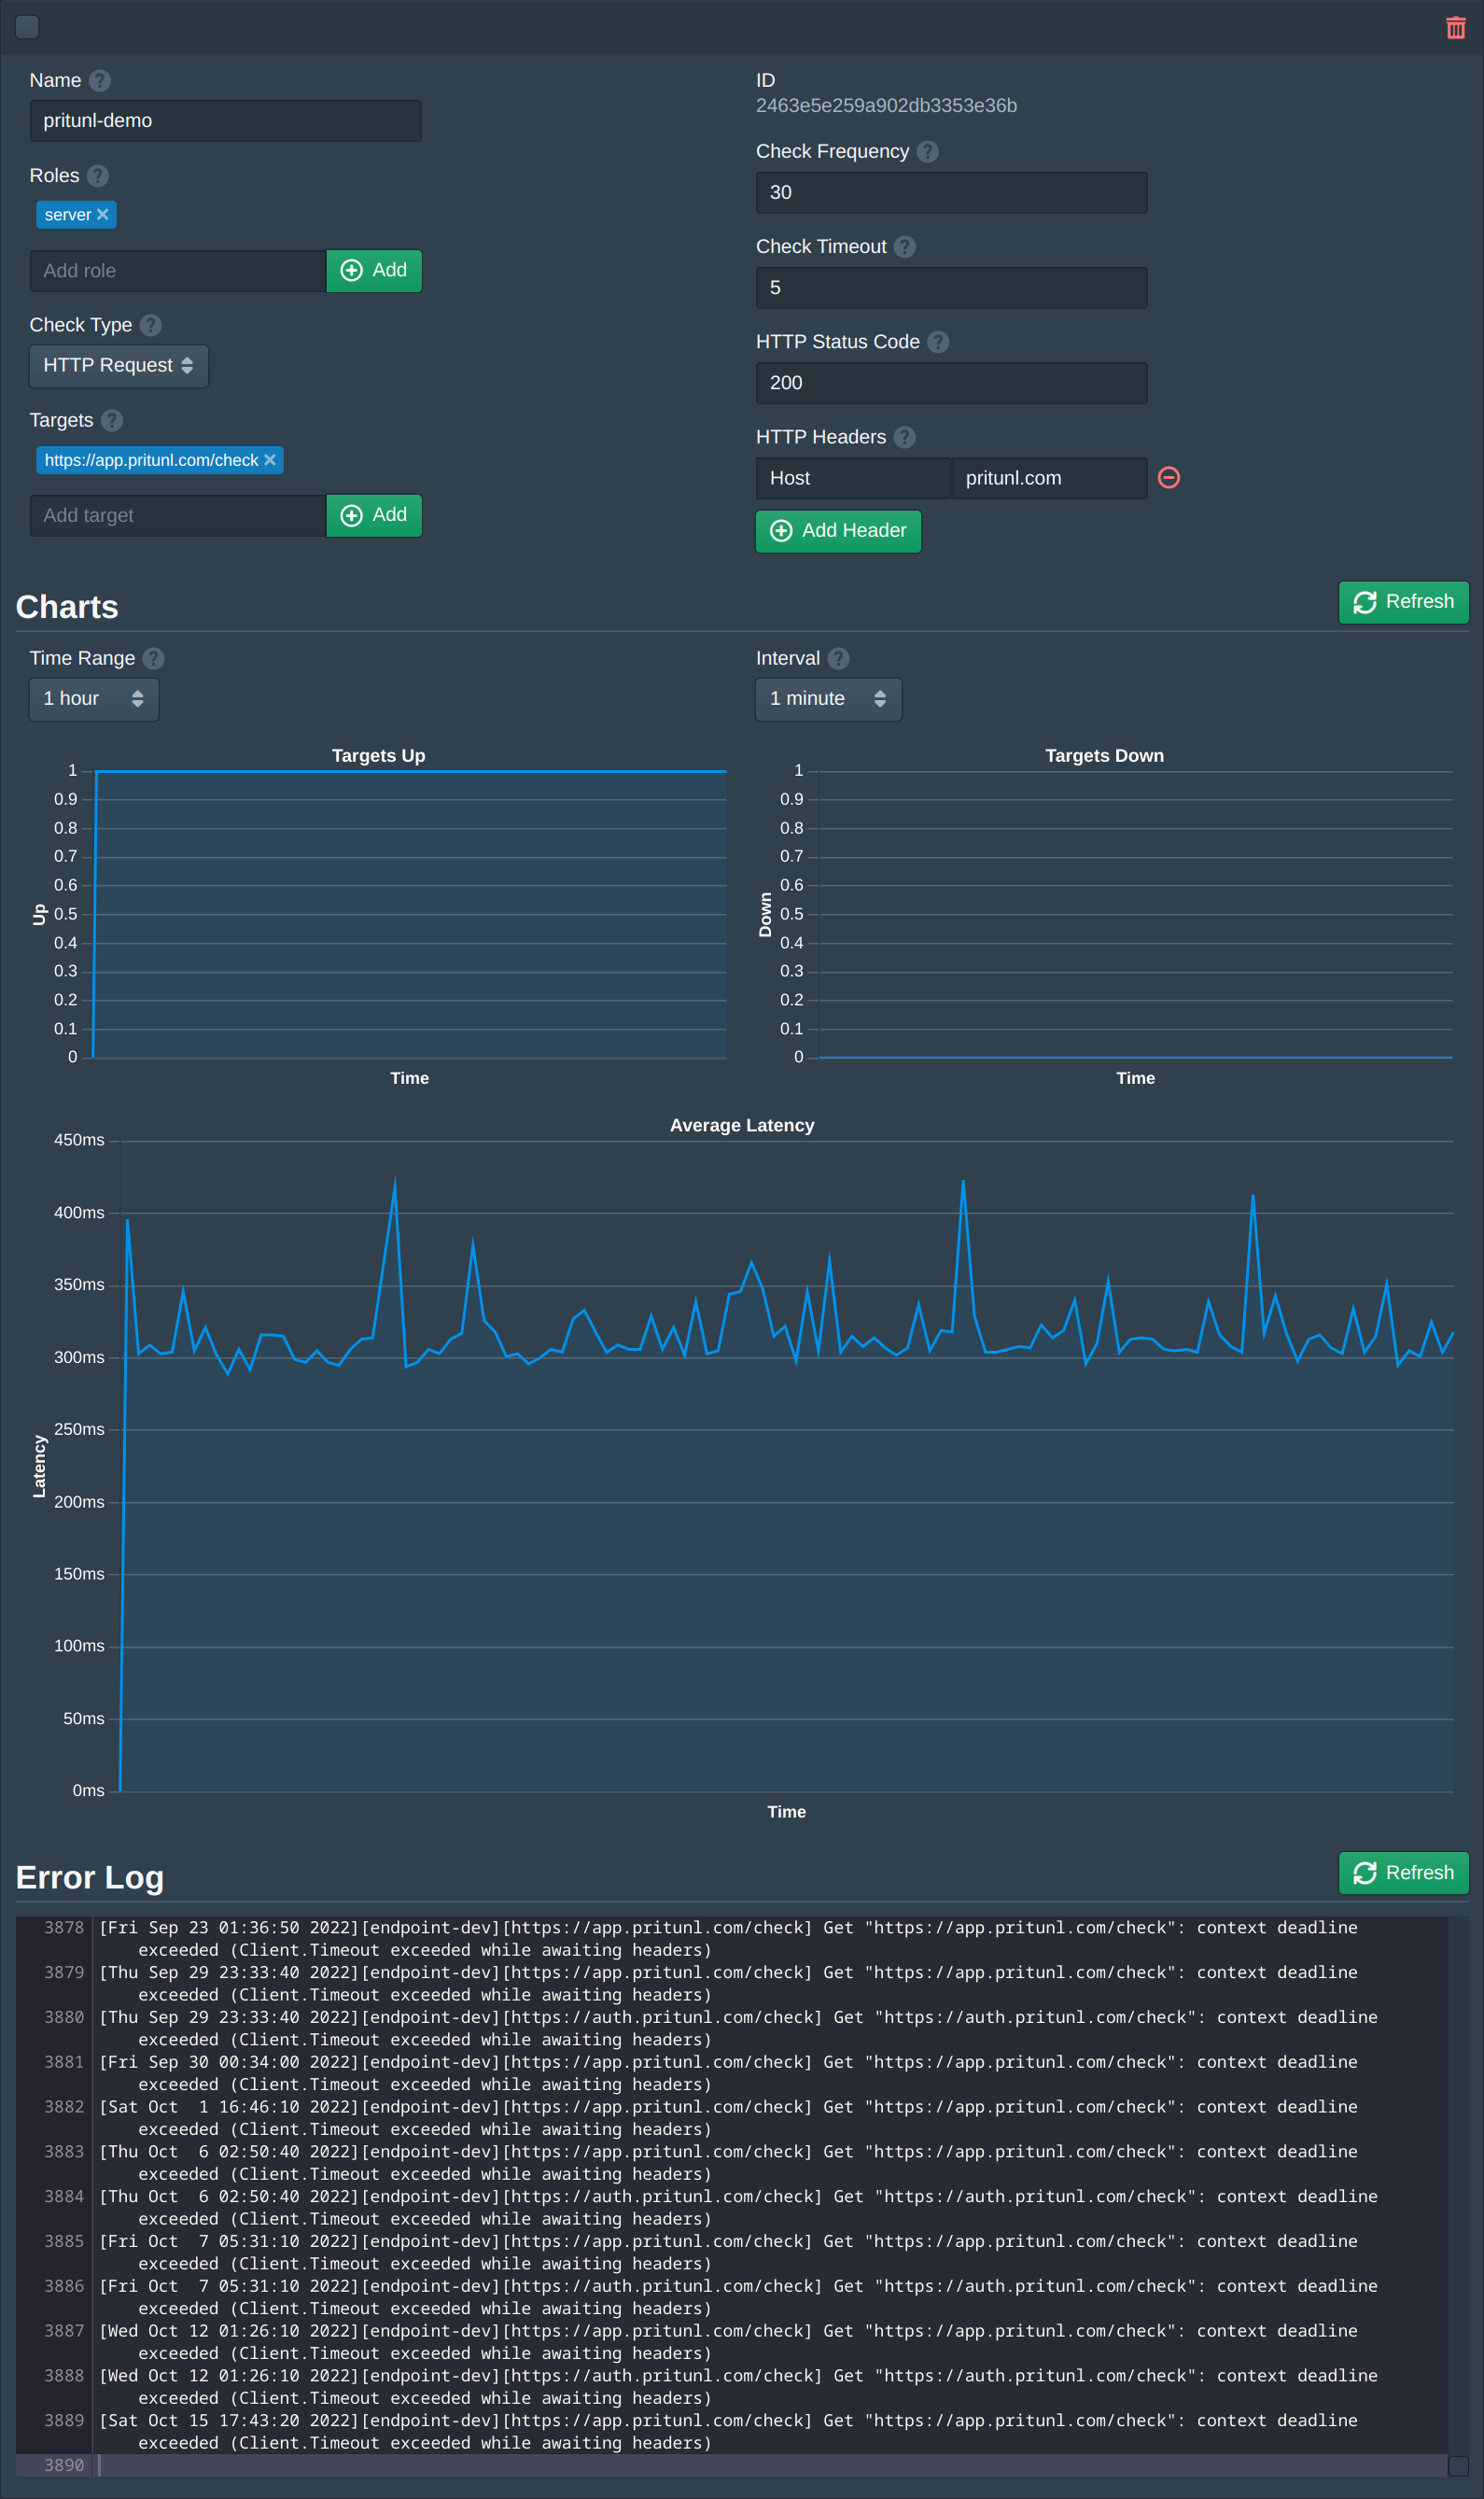
Task: Click the pritunl.com header value field
Action: tap(1049, 479)
